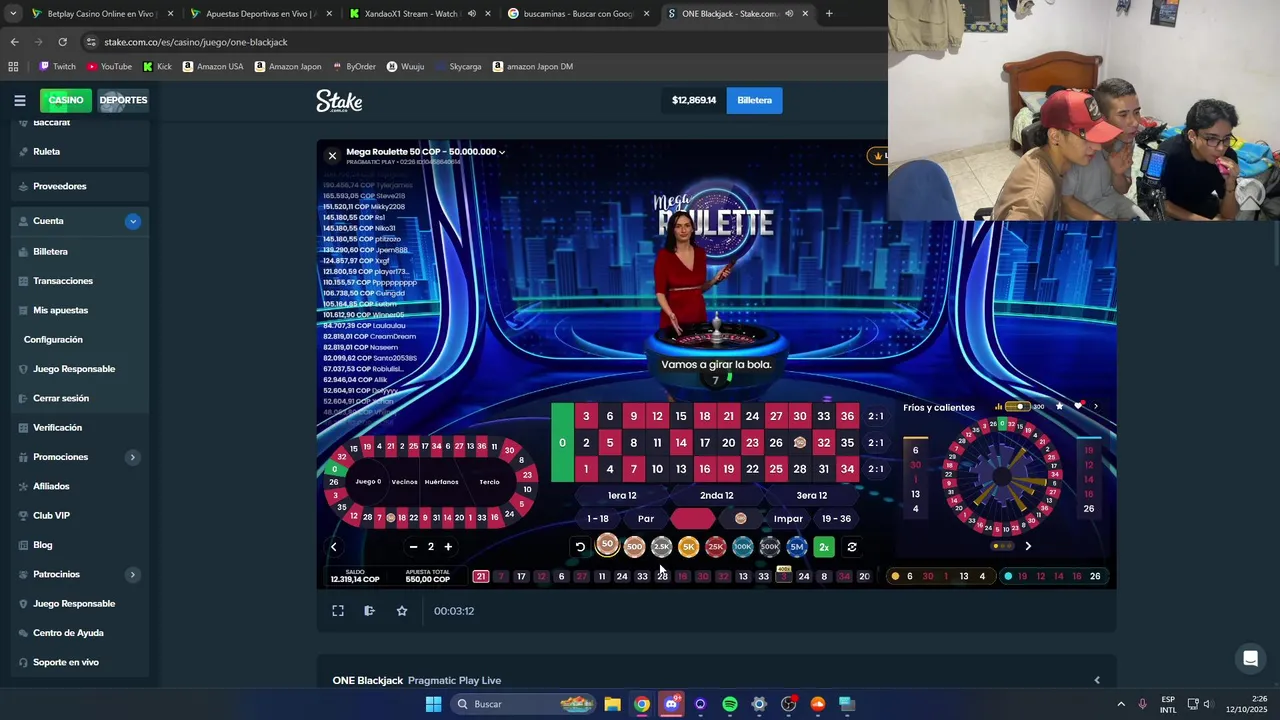This screenshot has height=720, width=1280.
Task: Open Transacciones in sidebar
Action: [x=63, y=281]
